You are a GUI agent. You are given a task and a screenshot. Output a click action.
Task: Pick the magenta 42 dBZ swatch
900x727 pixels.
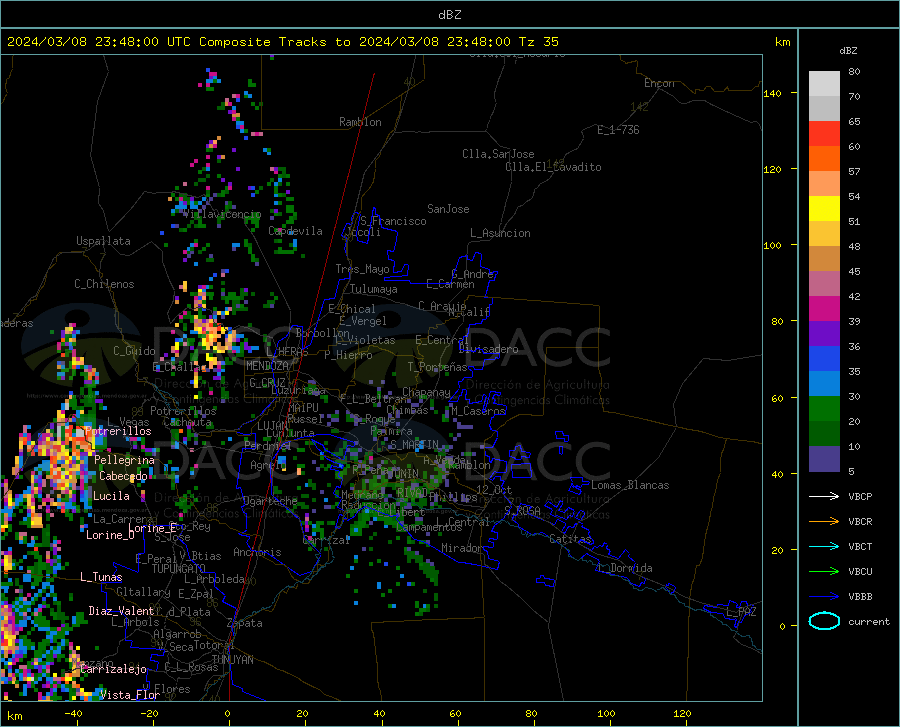pos(824,309)
